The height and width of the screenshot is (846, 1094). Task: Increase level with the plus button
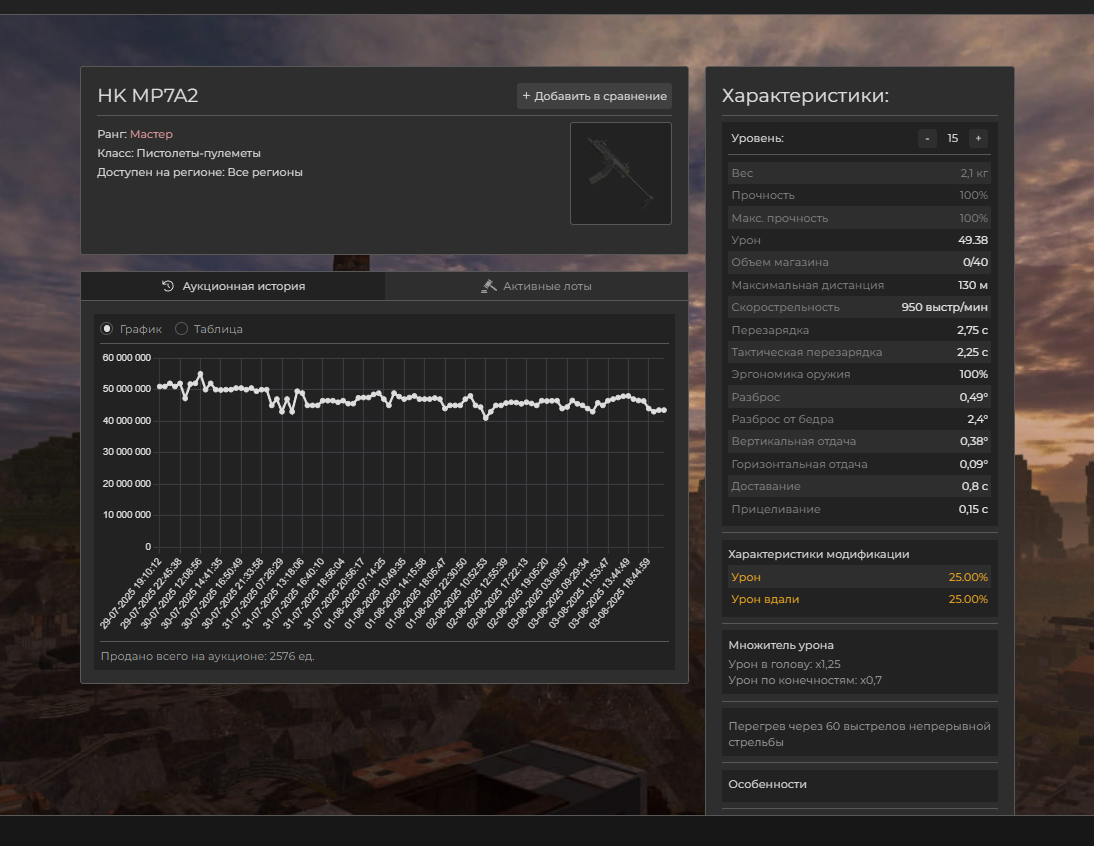click(978, 138)
